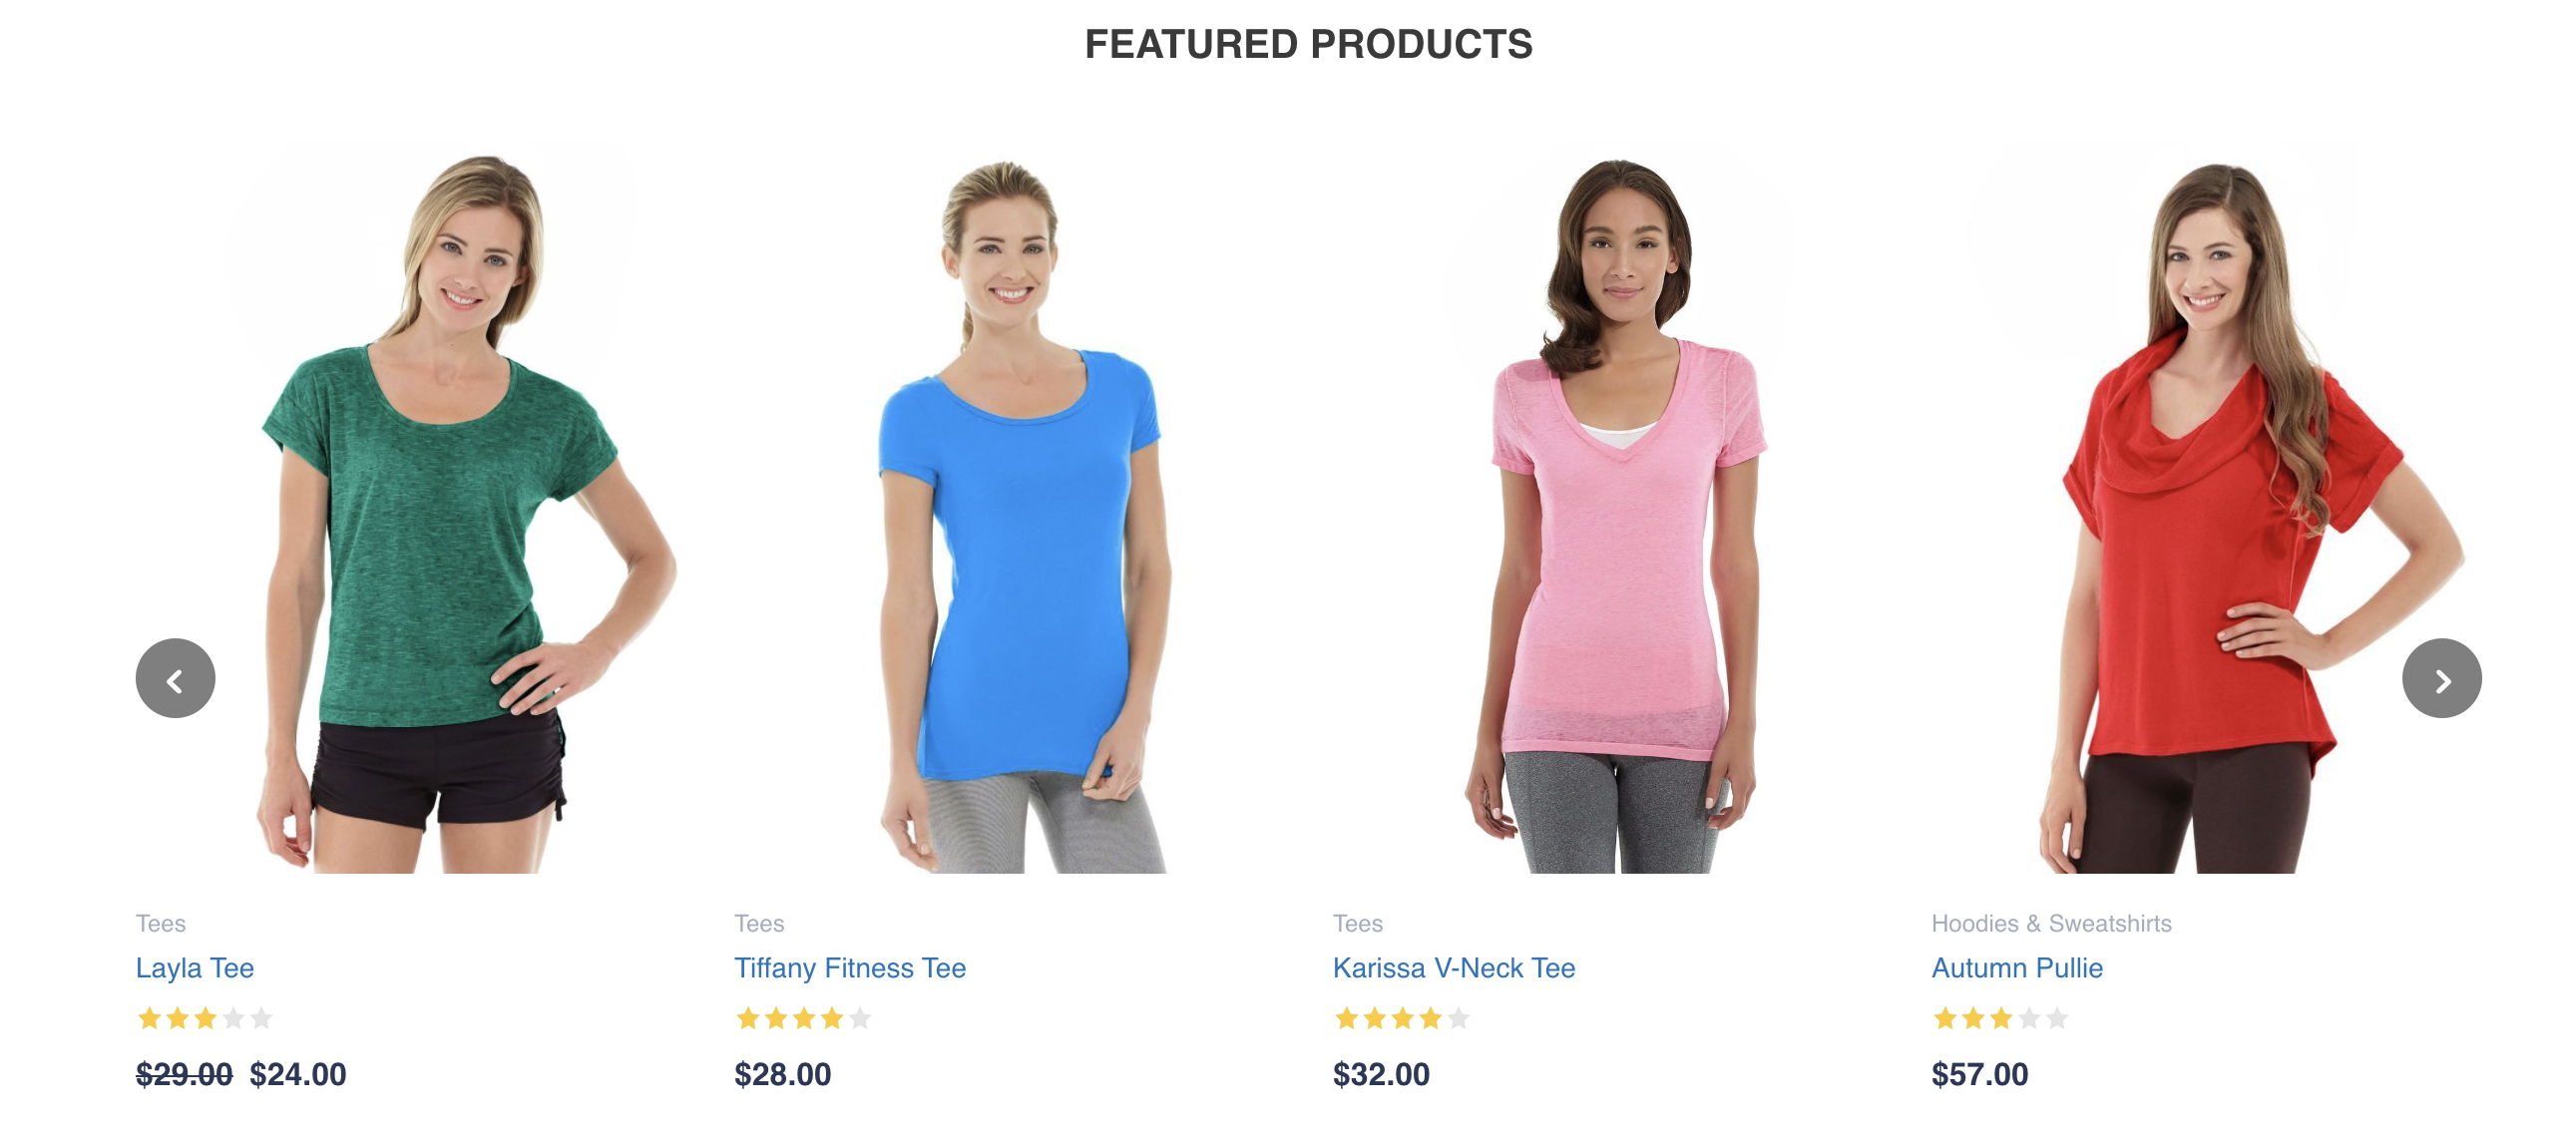Click the Layla Tee star rating
This screenshot has height=1147, width=2576.
(204, 1018)
